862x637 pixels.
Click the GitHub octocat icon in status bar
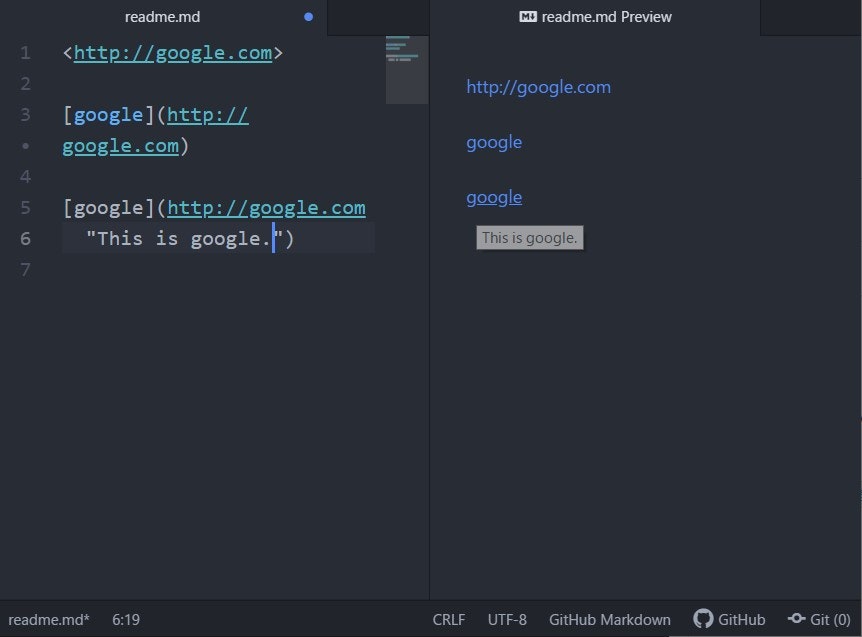click(703, 619)
